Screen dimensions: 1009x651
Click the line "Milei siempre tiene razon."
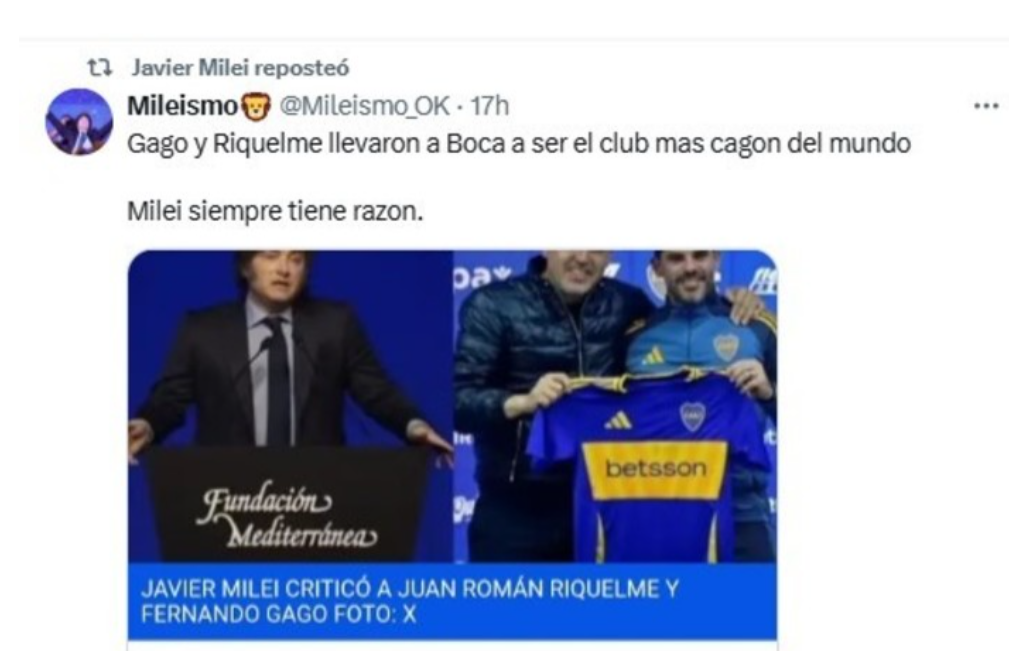pyautogui.click(x=275, y=211)
